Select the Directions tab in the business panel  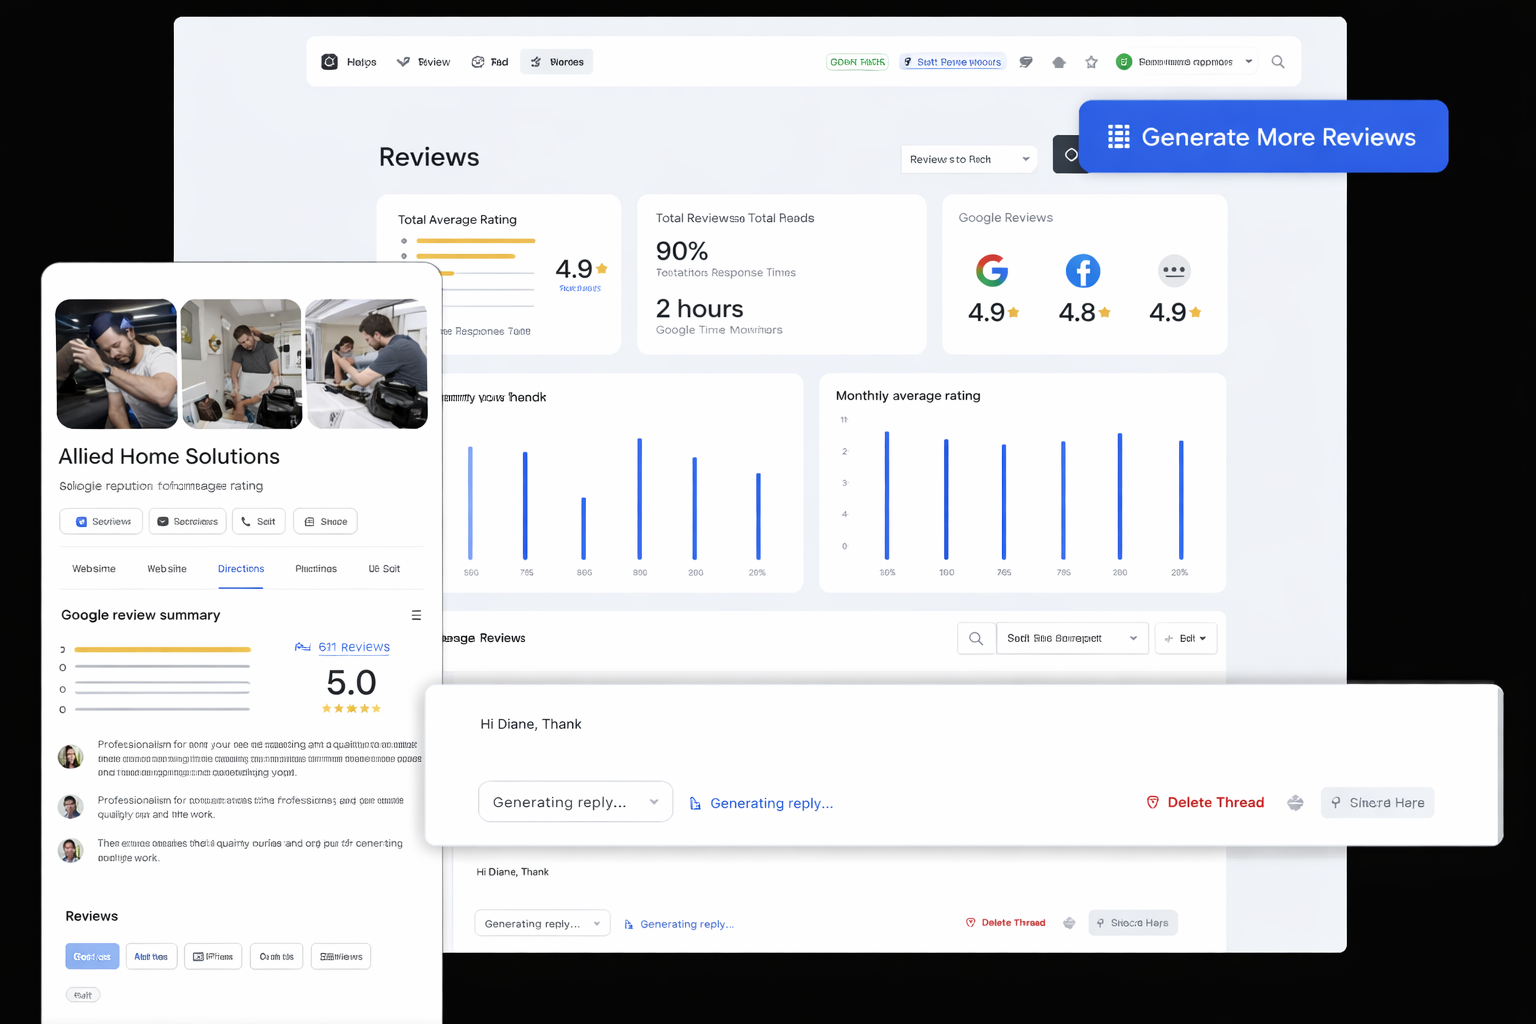(x=241, y=569)
